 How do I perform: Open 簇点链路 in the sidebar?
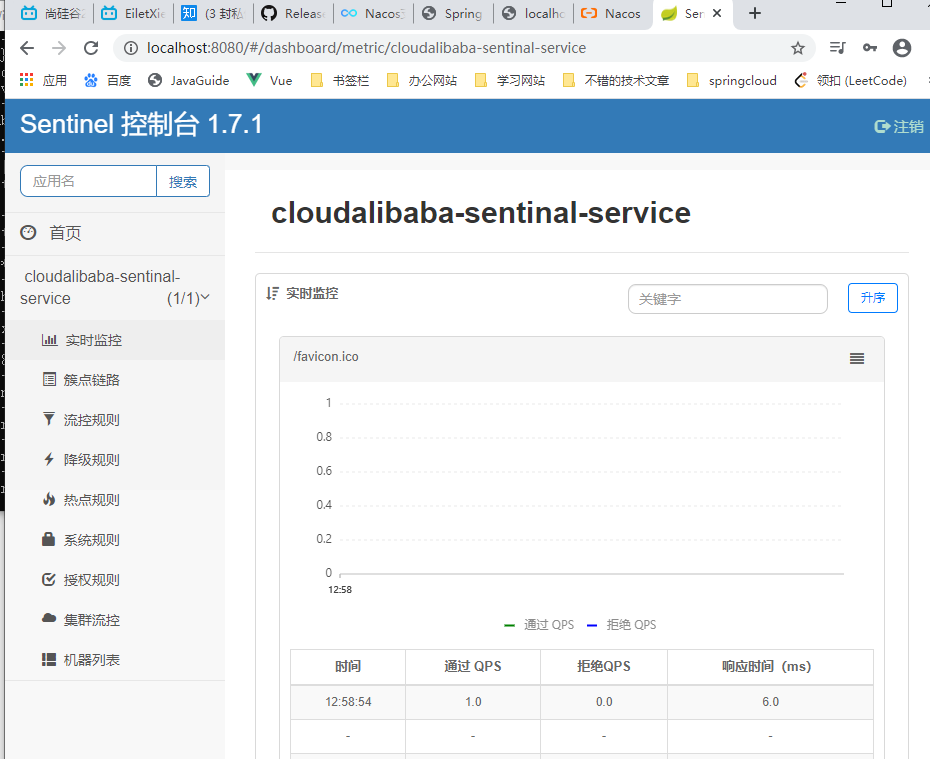[115, 380]
